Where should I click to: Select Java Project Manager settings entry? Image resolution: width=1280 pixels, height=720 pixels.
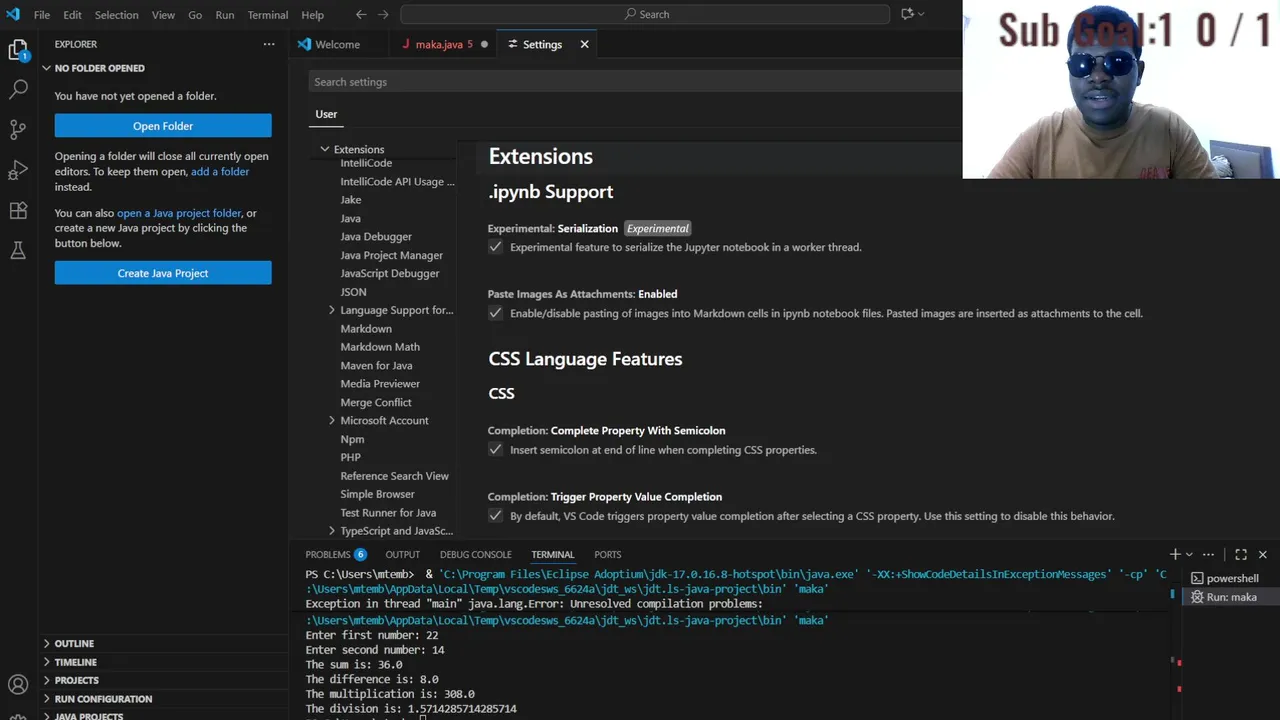click(x=391, y=255)
